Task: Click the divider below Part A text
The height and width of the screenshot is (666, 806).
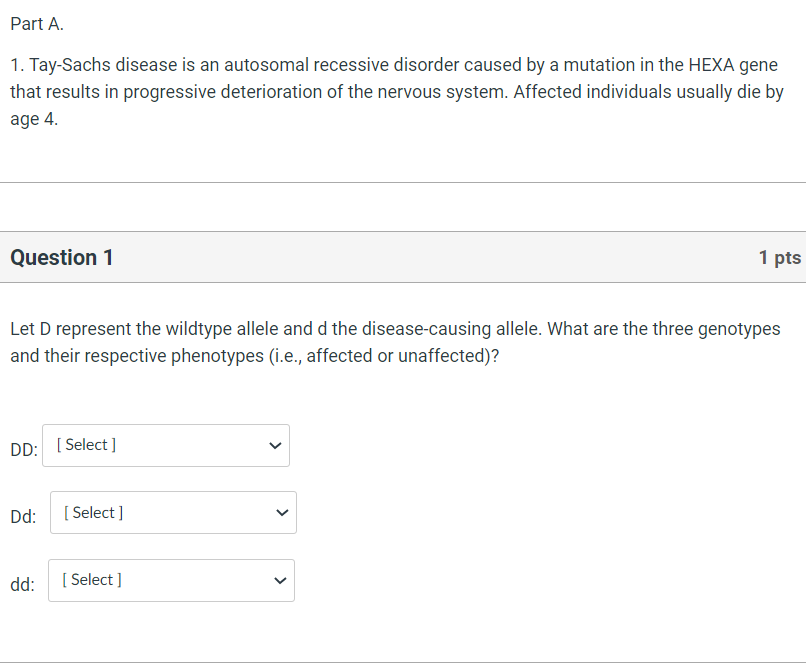Action: tap(403, 182)
